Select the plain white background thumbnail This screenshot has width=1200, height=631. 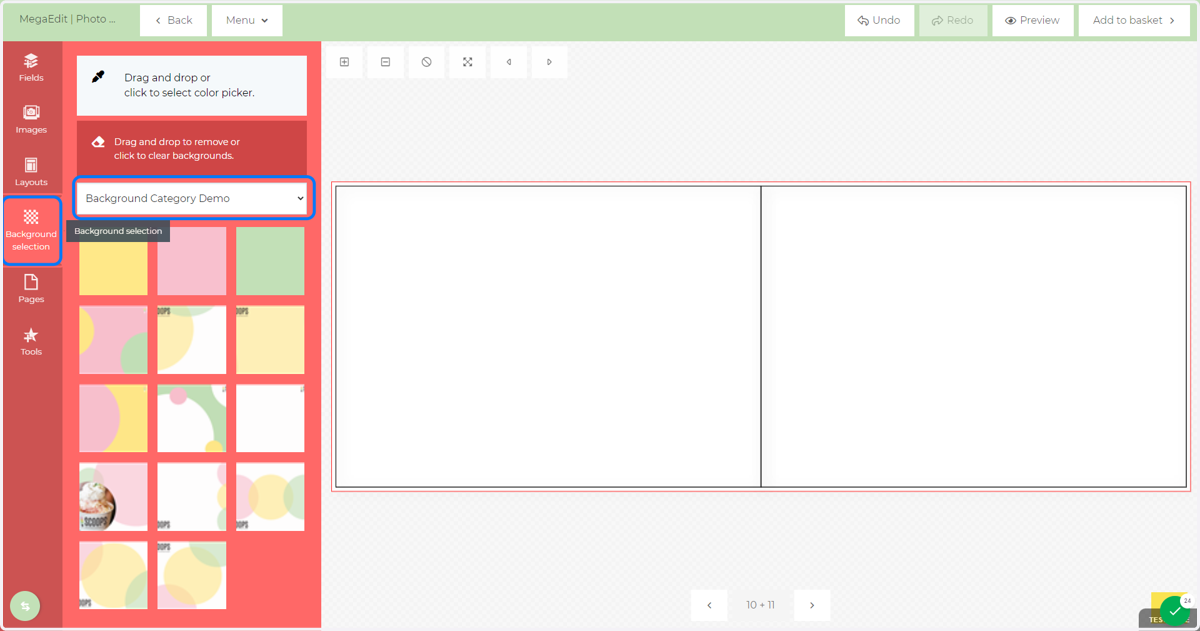point(270,418)
